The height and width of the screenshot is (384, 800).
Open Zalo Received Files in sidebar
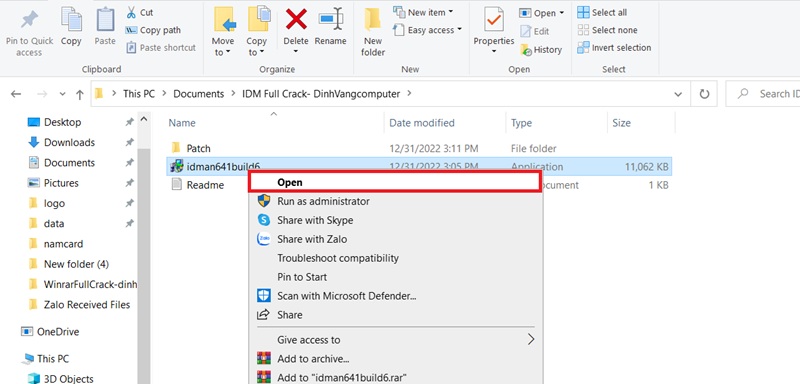coord(87,305)
